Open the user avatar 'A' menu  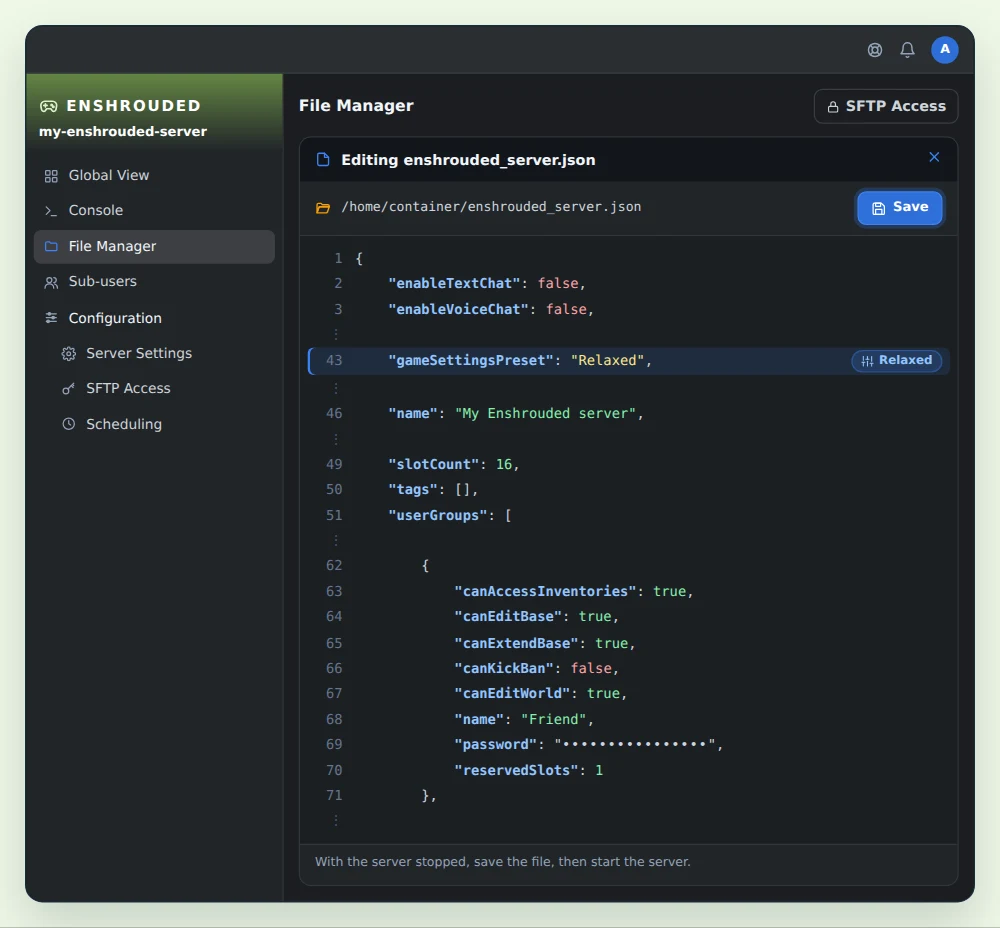pyautogui.click(x=945, y=50)
